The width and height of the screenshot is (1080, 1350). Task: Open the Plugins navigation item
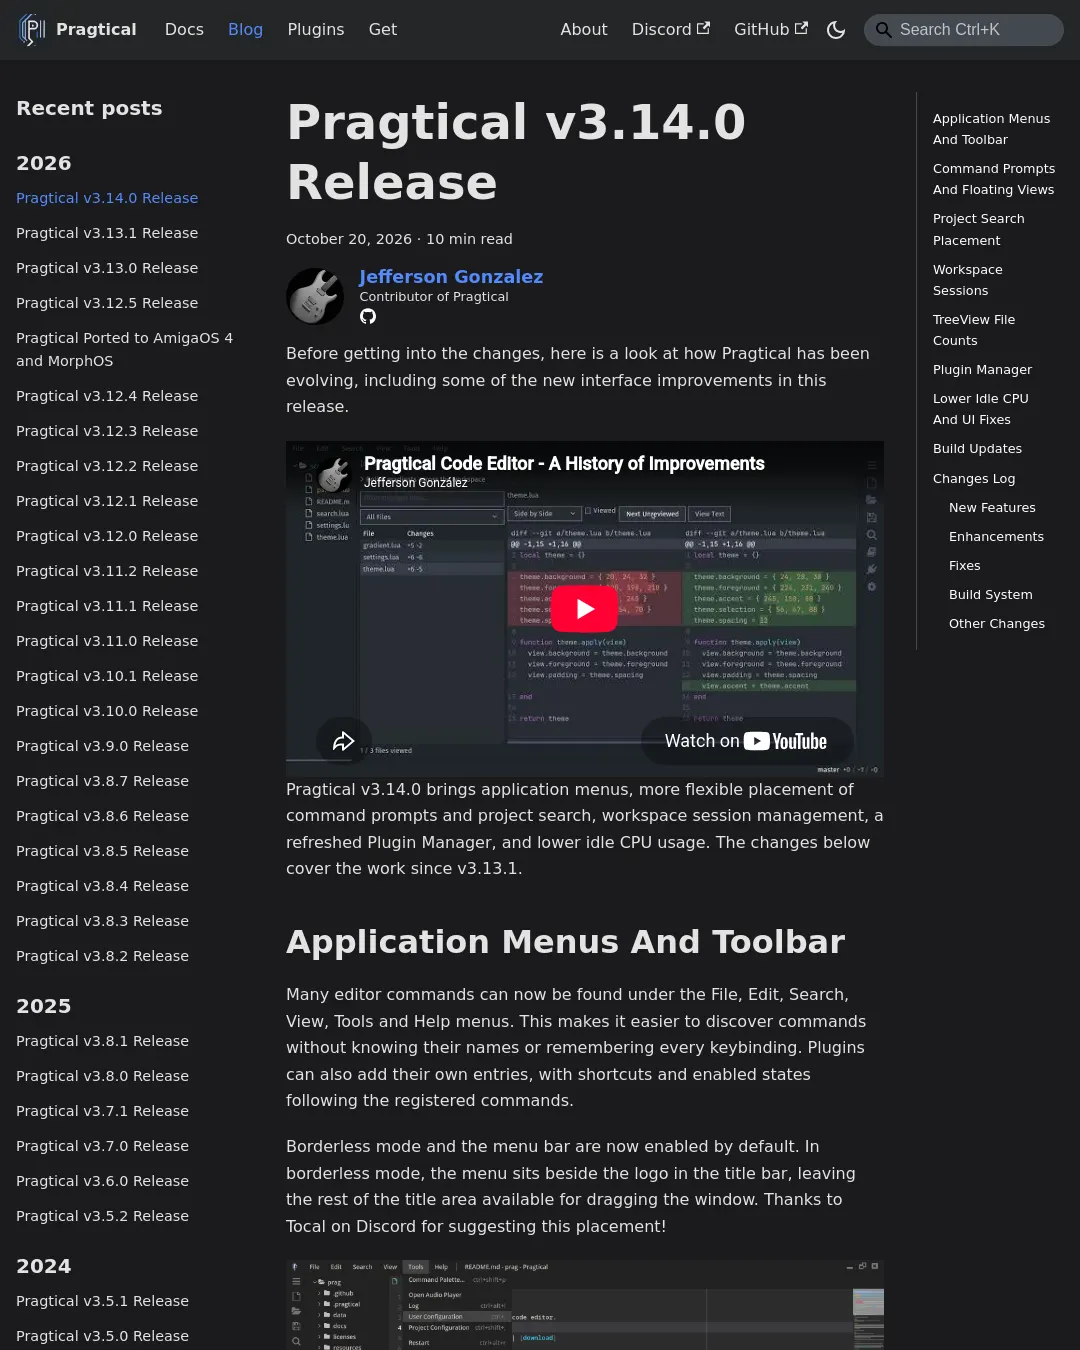pos(316,30)
